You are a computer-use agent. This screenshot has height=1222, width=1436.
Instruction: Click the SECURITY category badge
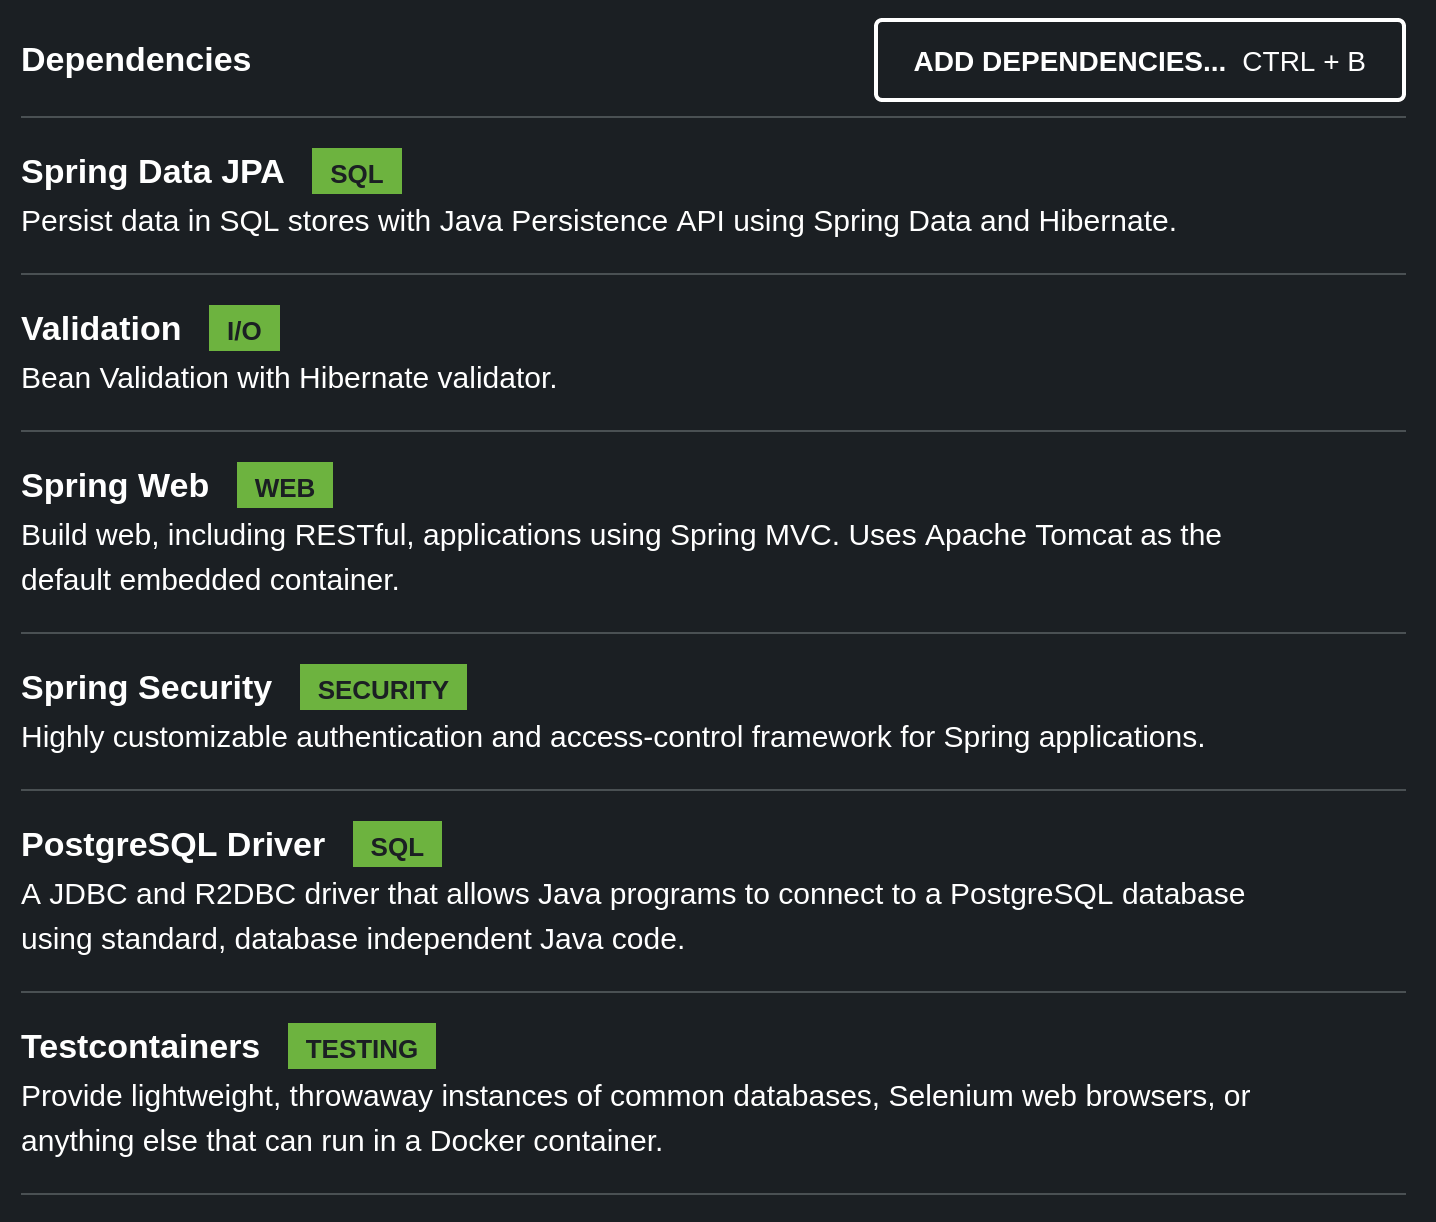coord(383,688)
